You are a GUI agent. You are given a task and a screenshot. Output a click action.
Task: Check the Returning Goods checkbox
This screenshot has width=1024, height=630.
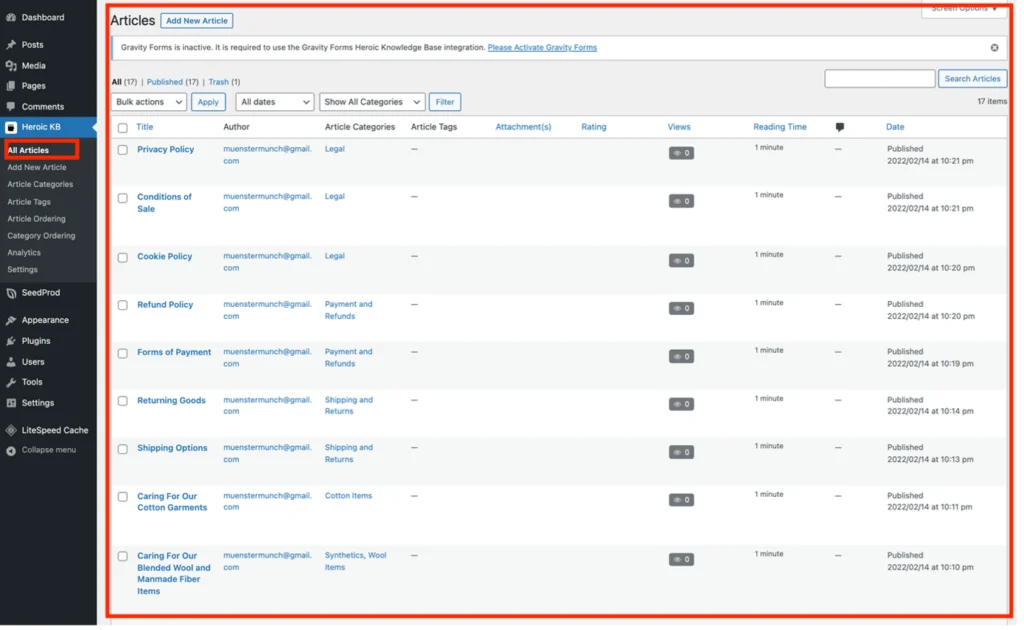coord(123,403)
